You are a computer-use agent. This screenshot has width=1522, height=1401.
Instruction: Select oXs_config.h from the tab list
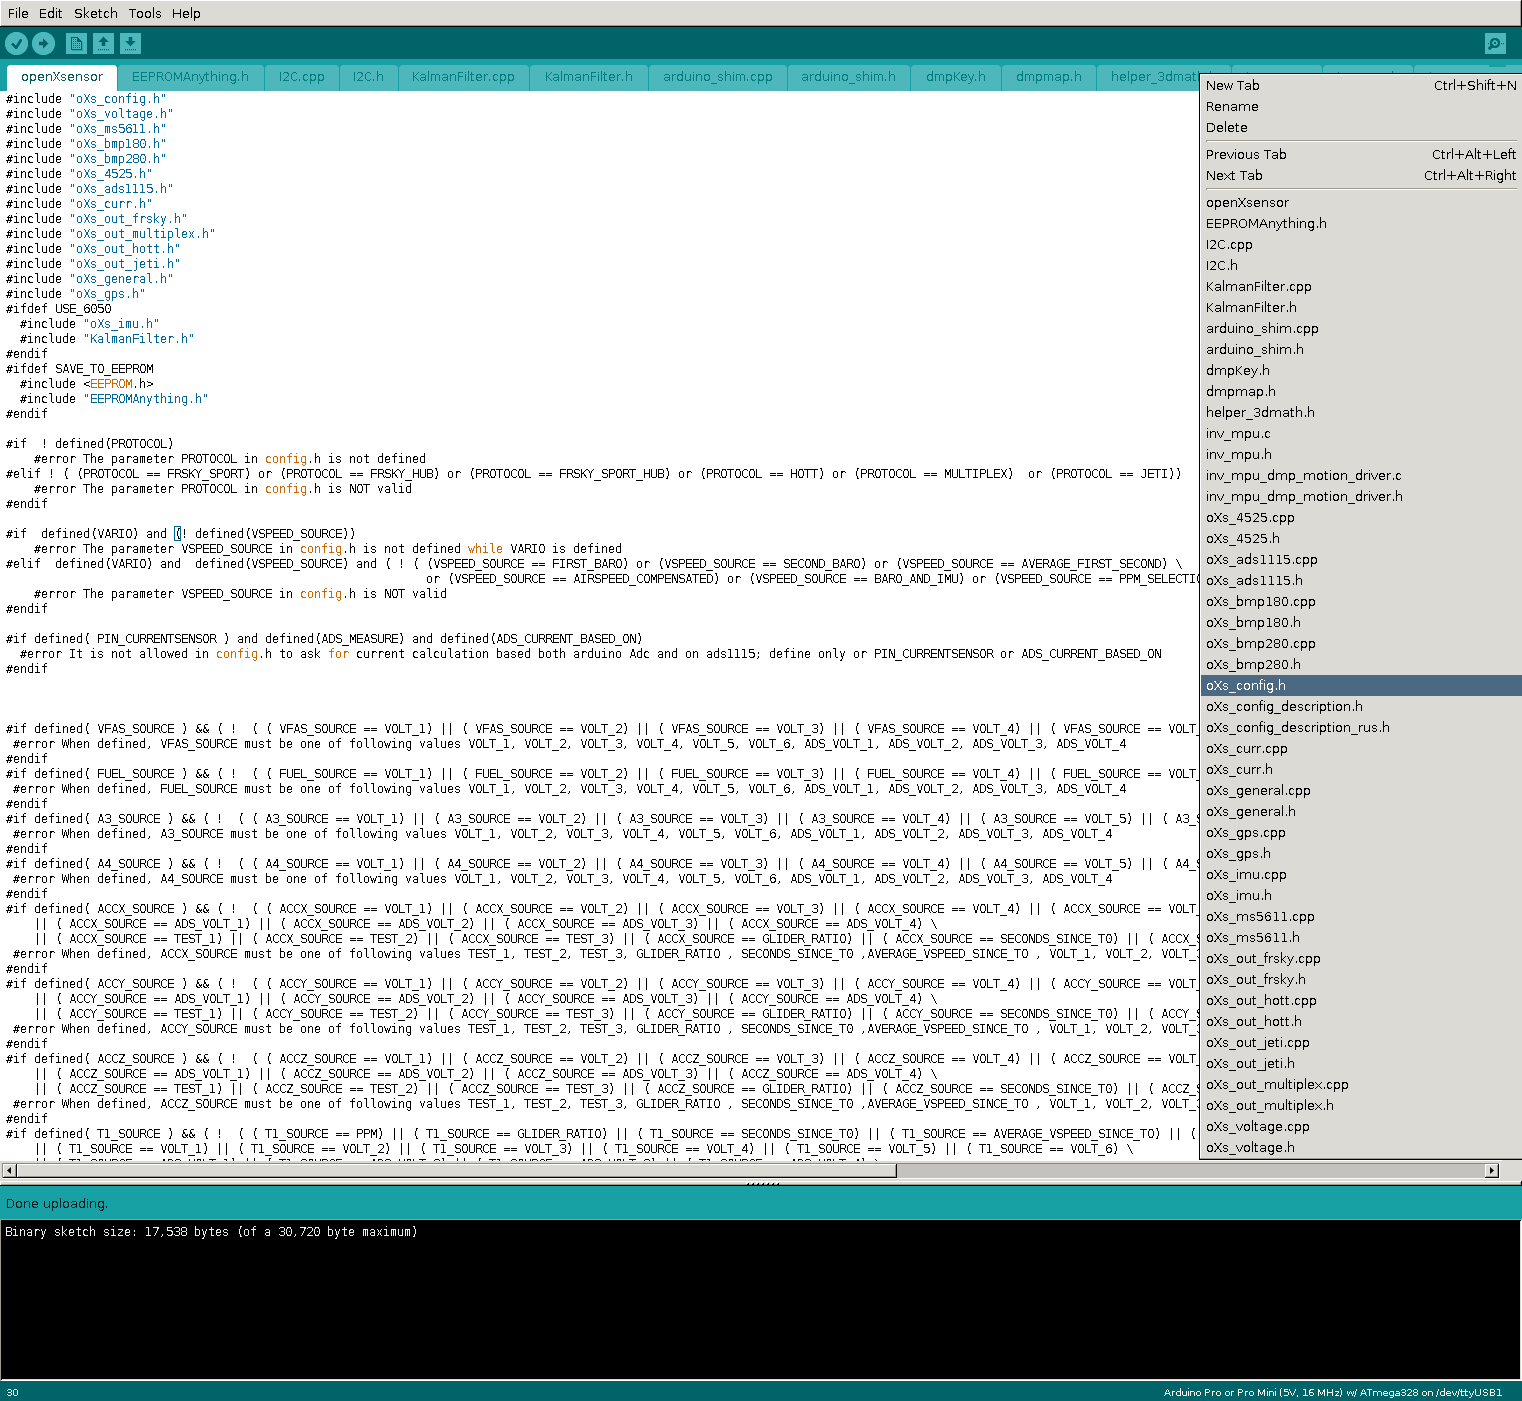tap(1245, 686)
